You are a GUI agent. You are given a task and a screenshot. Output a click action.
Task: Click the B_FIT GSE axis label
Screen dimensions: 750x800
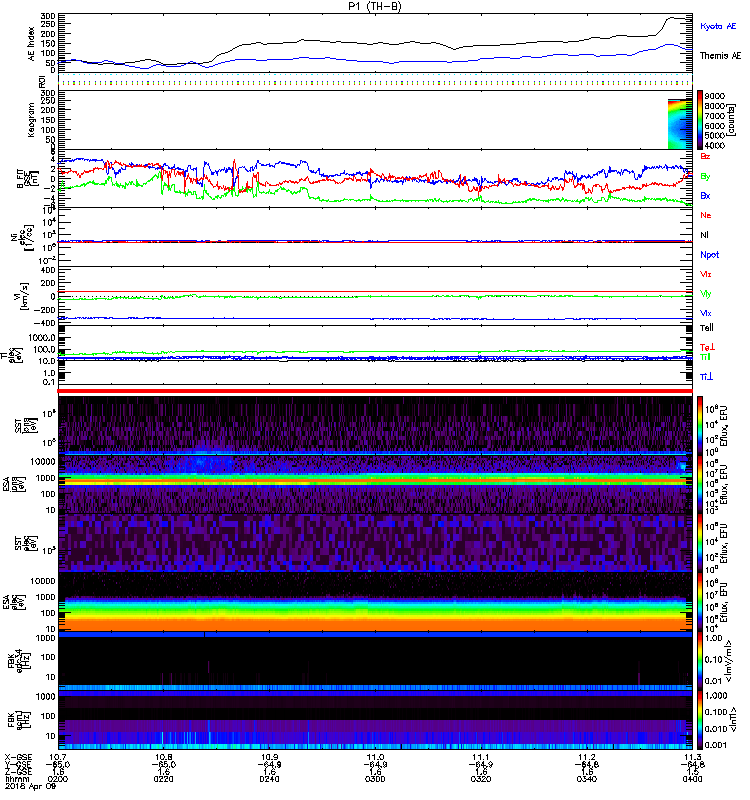pyautogui.click(x=28, y=179)
